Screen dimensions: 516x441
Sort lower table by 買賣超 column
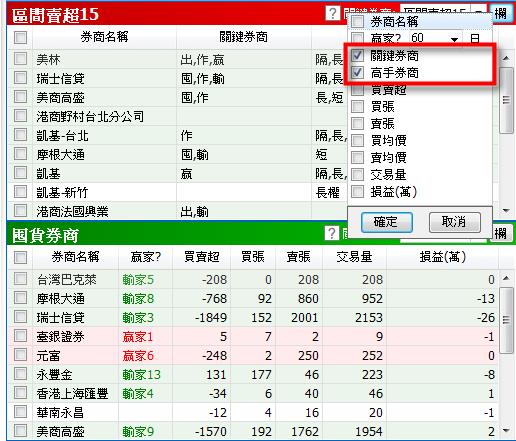(x=201, y=257)
